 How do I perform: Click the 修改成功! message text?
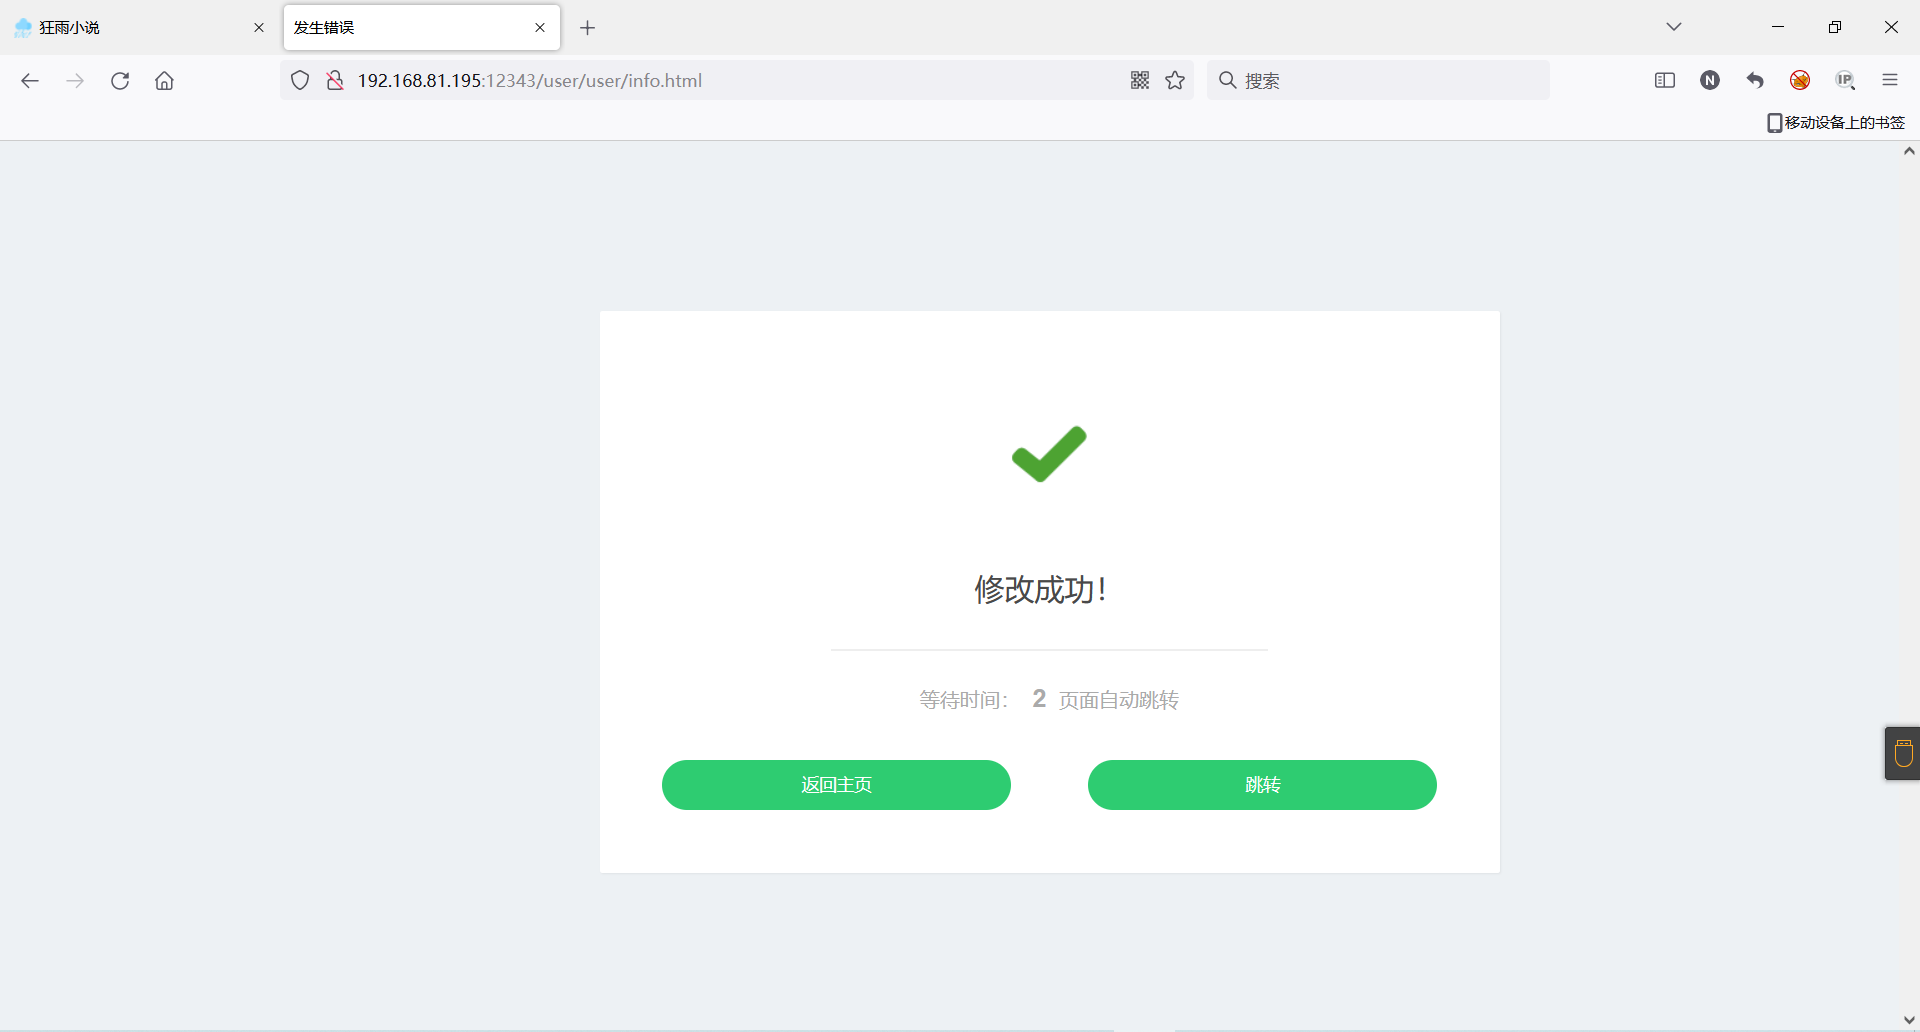[1041, 590]
